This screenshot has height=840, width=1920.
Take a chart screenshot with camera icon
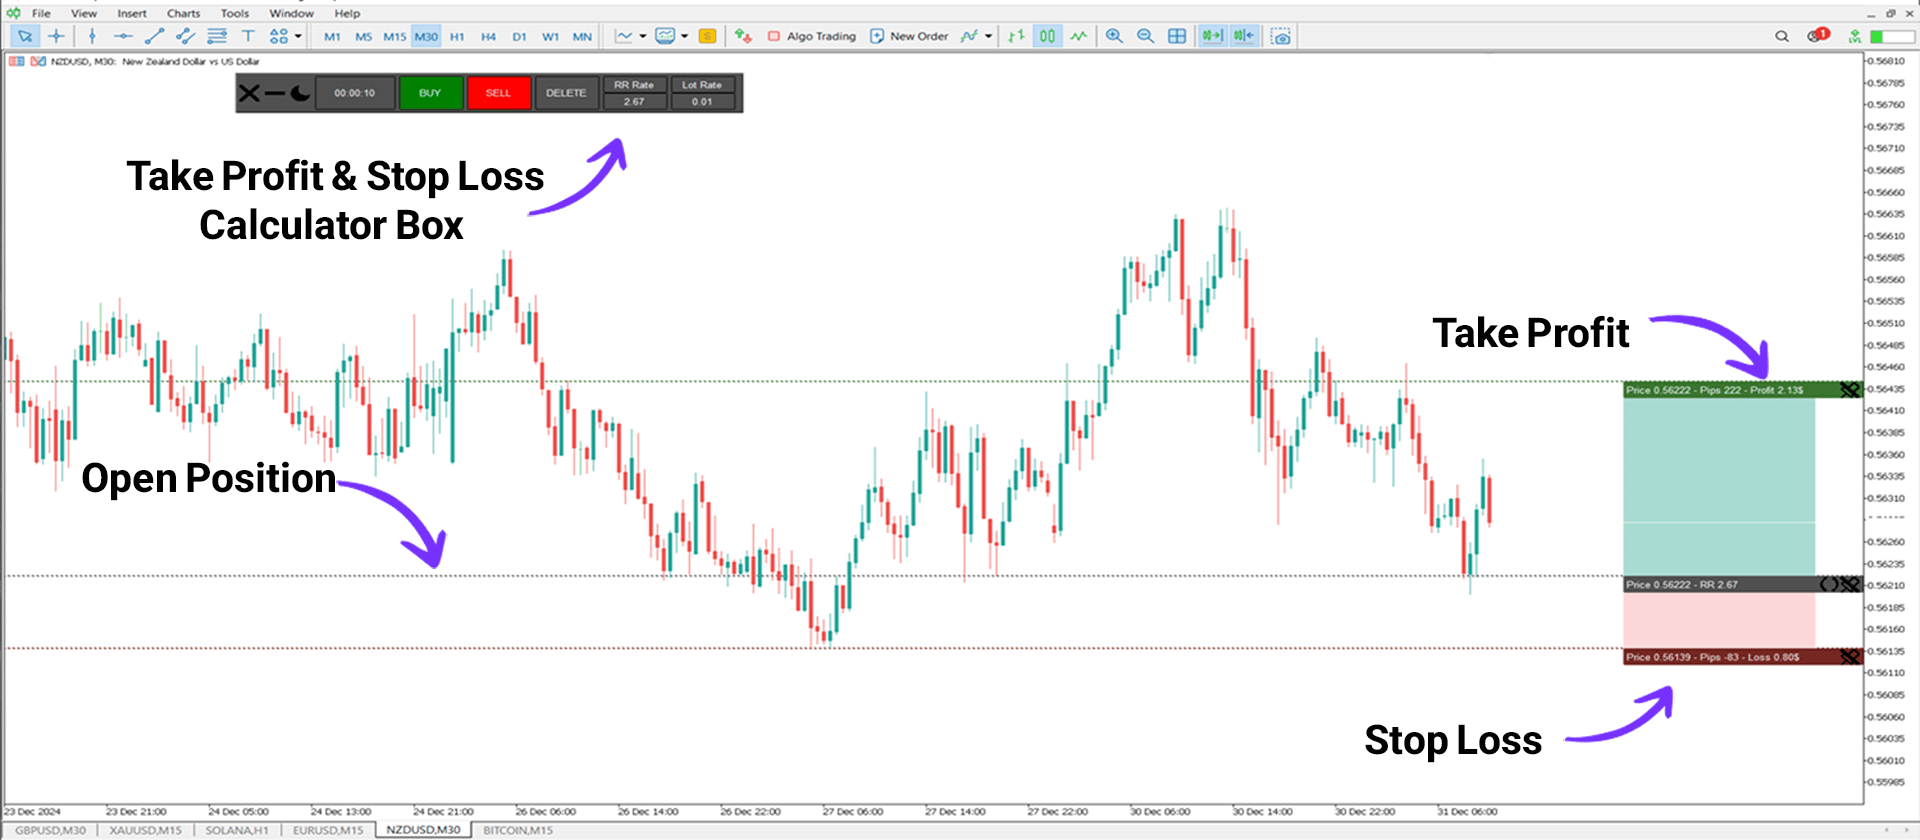click(x=1280, y=36)
